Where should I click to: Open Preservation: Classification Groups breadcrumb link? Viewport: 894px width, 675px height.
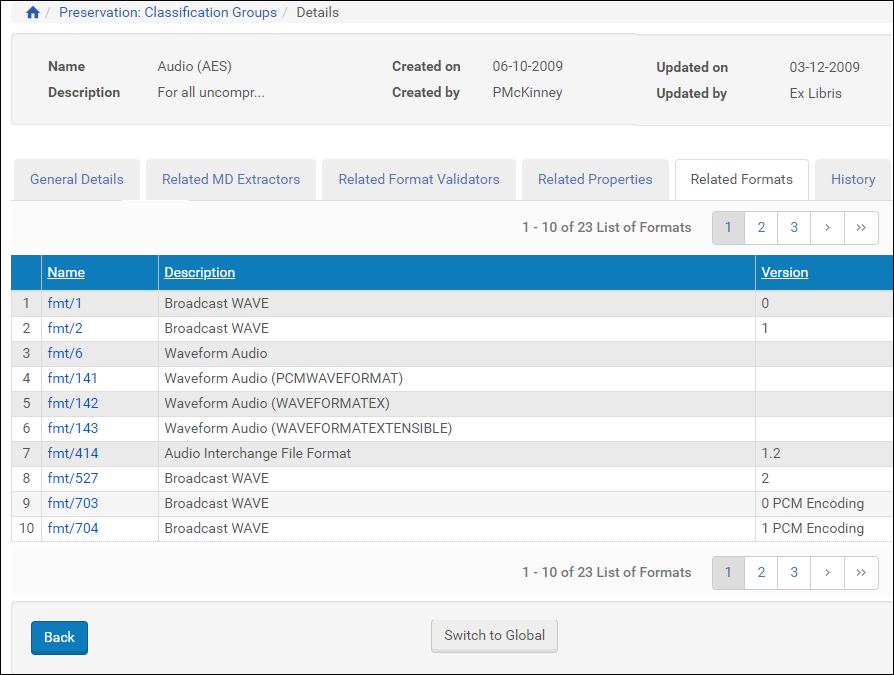[x=168, y=13]
